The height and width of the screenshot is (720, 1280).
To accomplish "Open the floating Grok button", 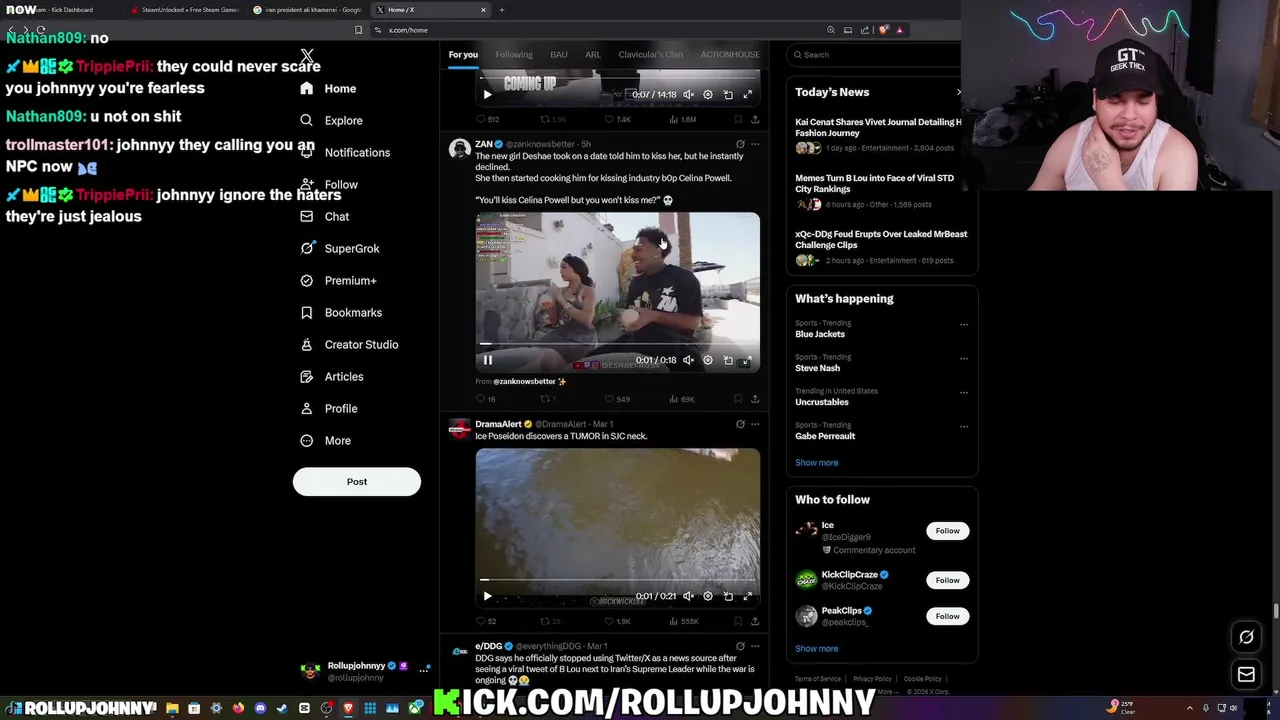I will click(x=1246, y=637).
